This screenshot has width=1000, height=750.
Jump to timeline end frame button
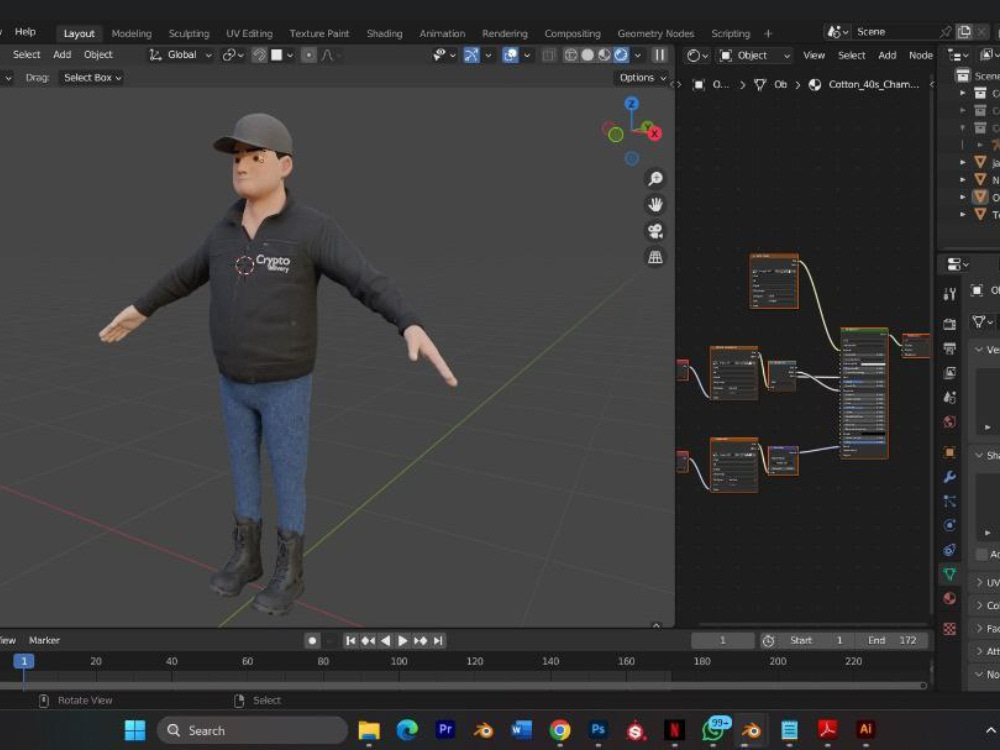tap(438, 640)
